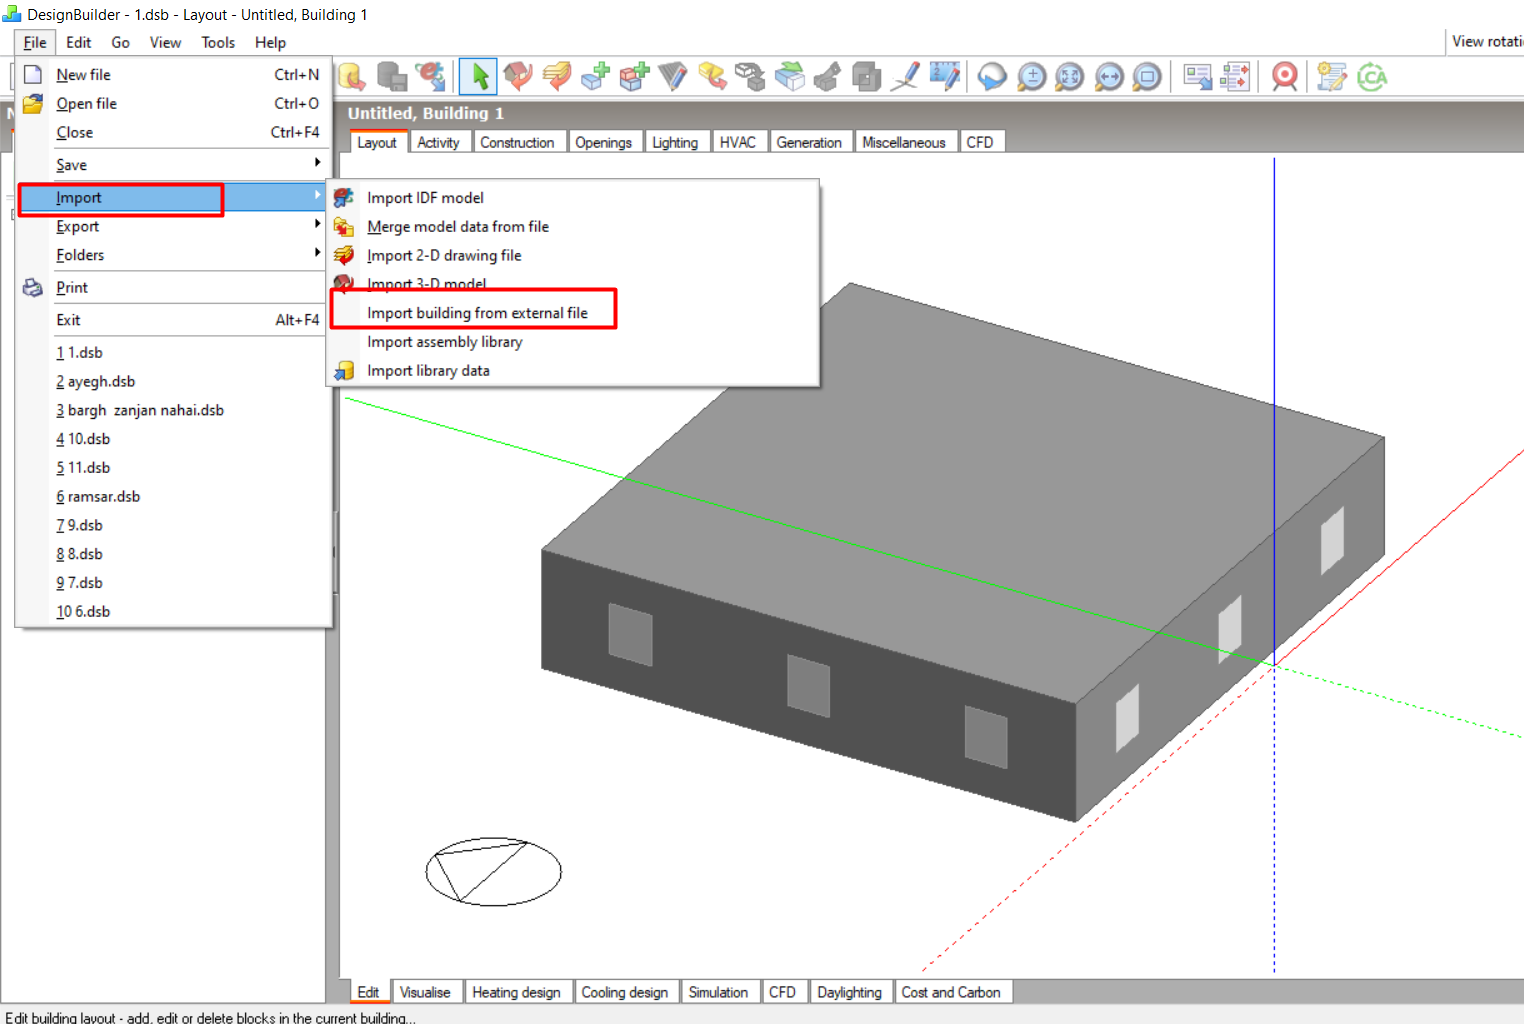This screenshot has height=1024, width=1524.
Task: Click the red box with plus icon
Action: coord(634,77)
